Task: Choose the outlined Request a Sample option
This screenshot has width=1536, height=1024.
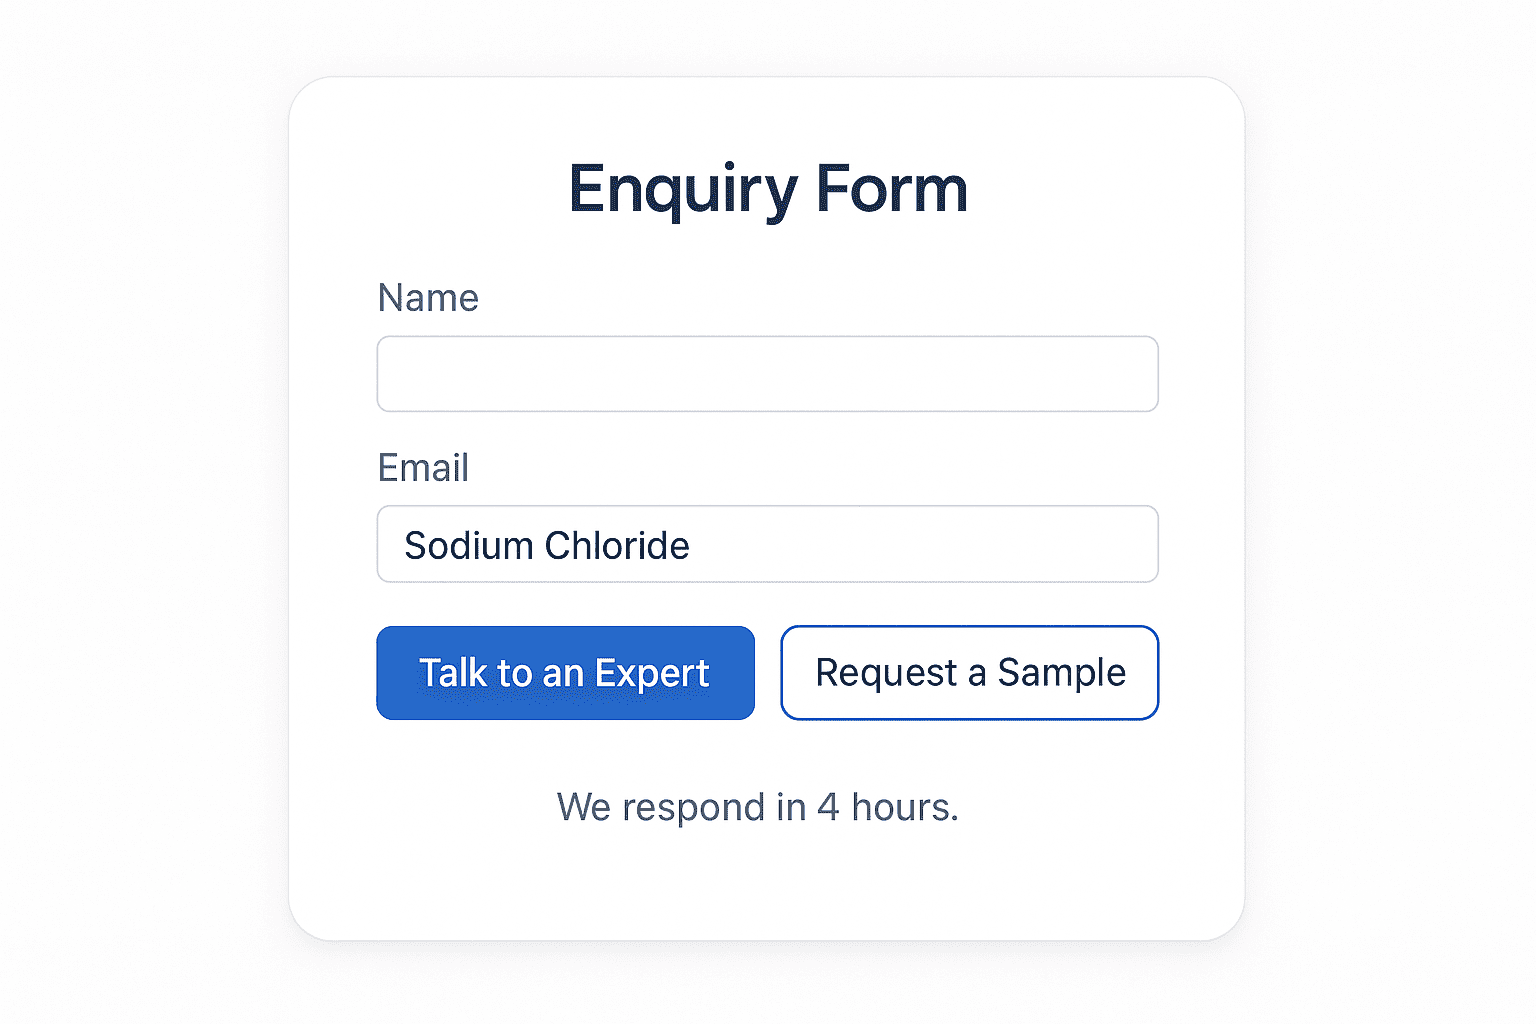Action: (x=969, y=673)
